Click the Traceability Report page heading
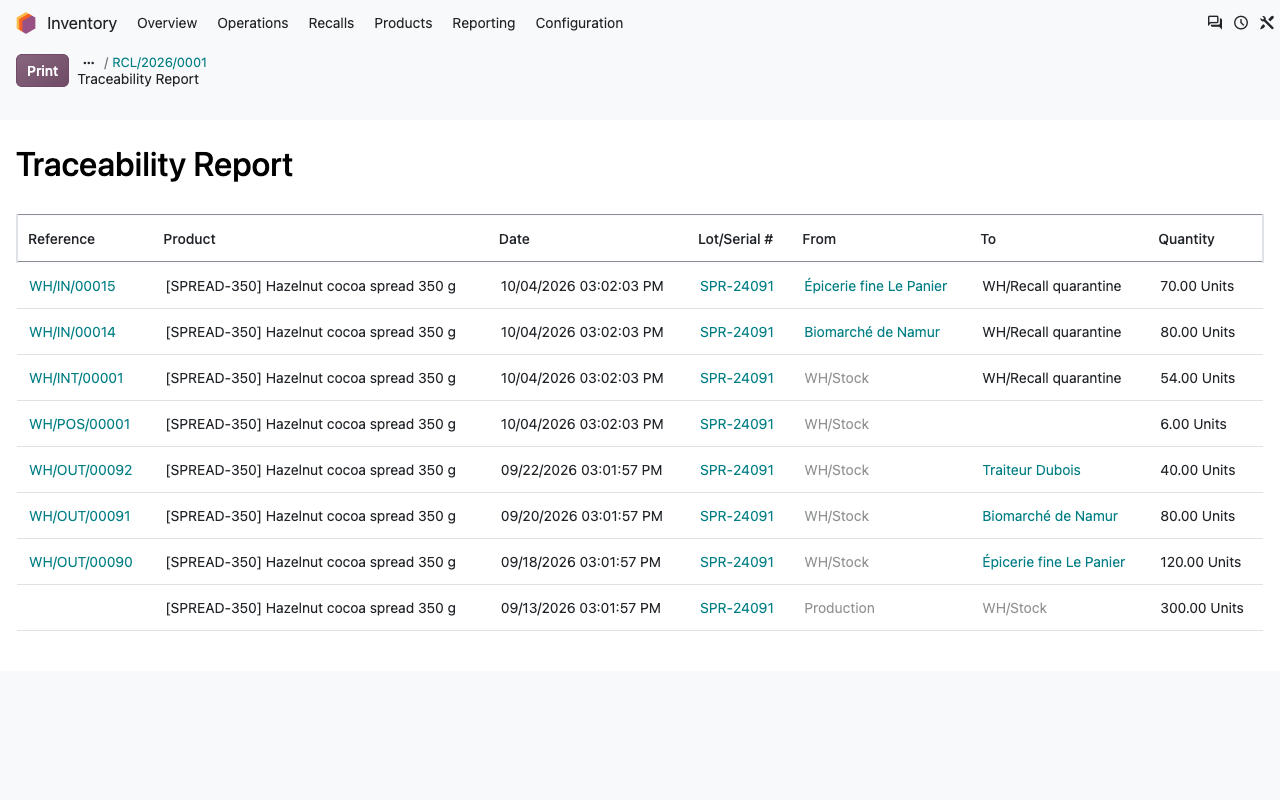The width and height of the screenshot is (1280, 800). click(x=155, y=165)
